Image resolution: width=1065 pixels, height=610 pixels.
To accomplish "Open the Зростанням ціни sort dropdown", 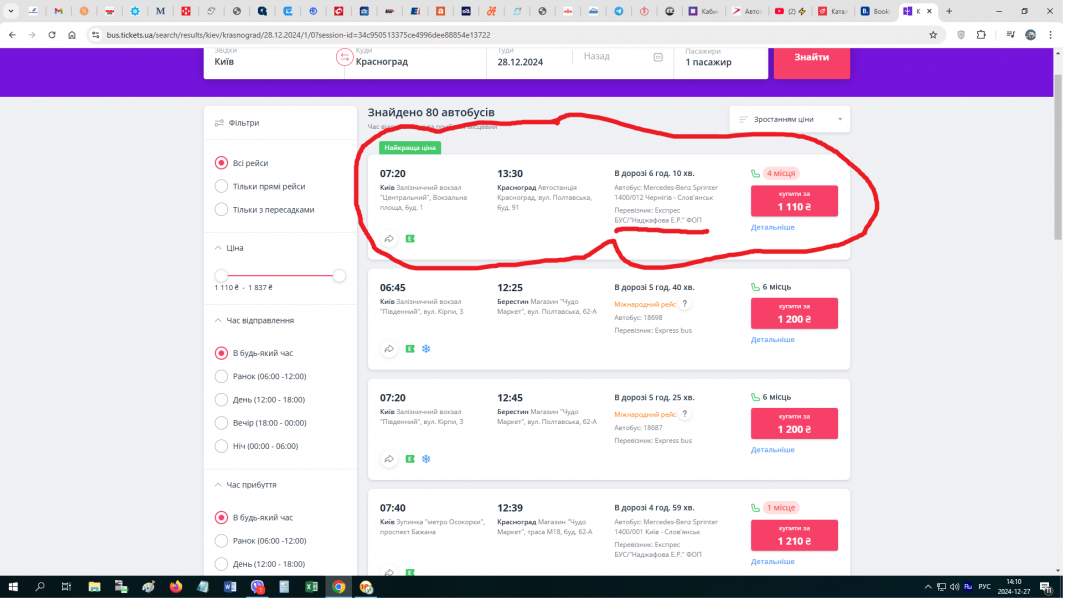I will [x=789, y=119].
